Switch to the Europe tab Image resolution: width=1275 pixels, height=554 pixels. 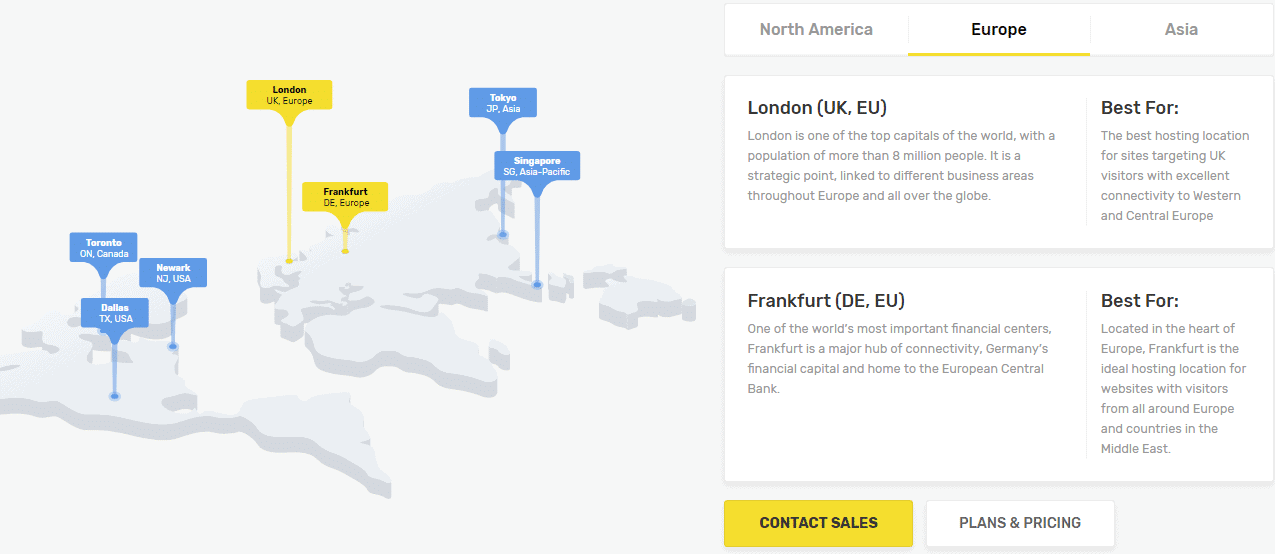pyautogui.click(x=999, y=30)
